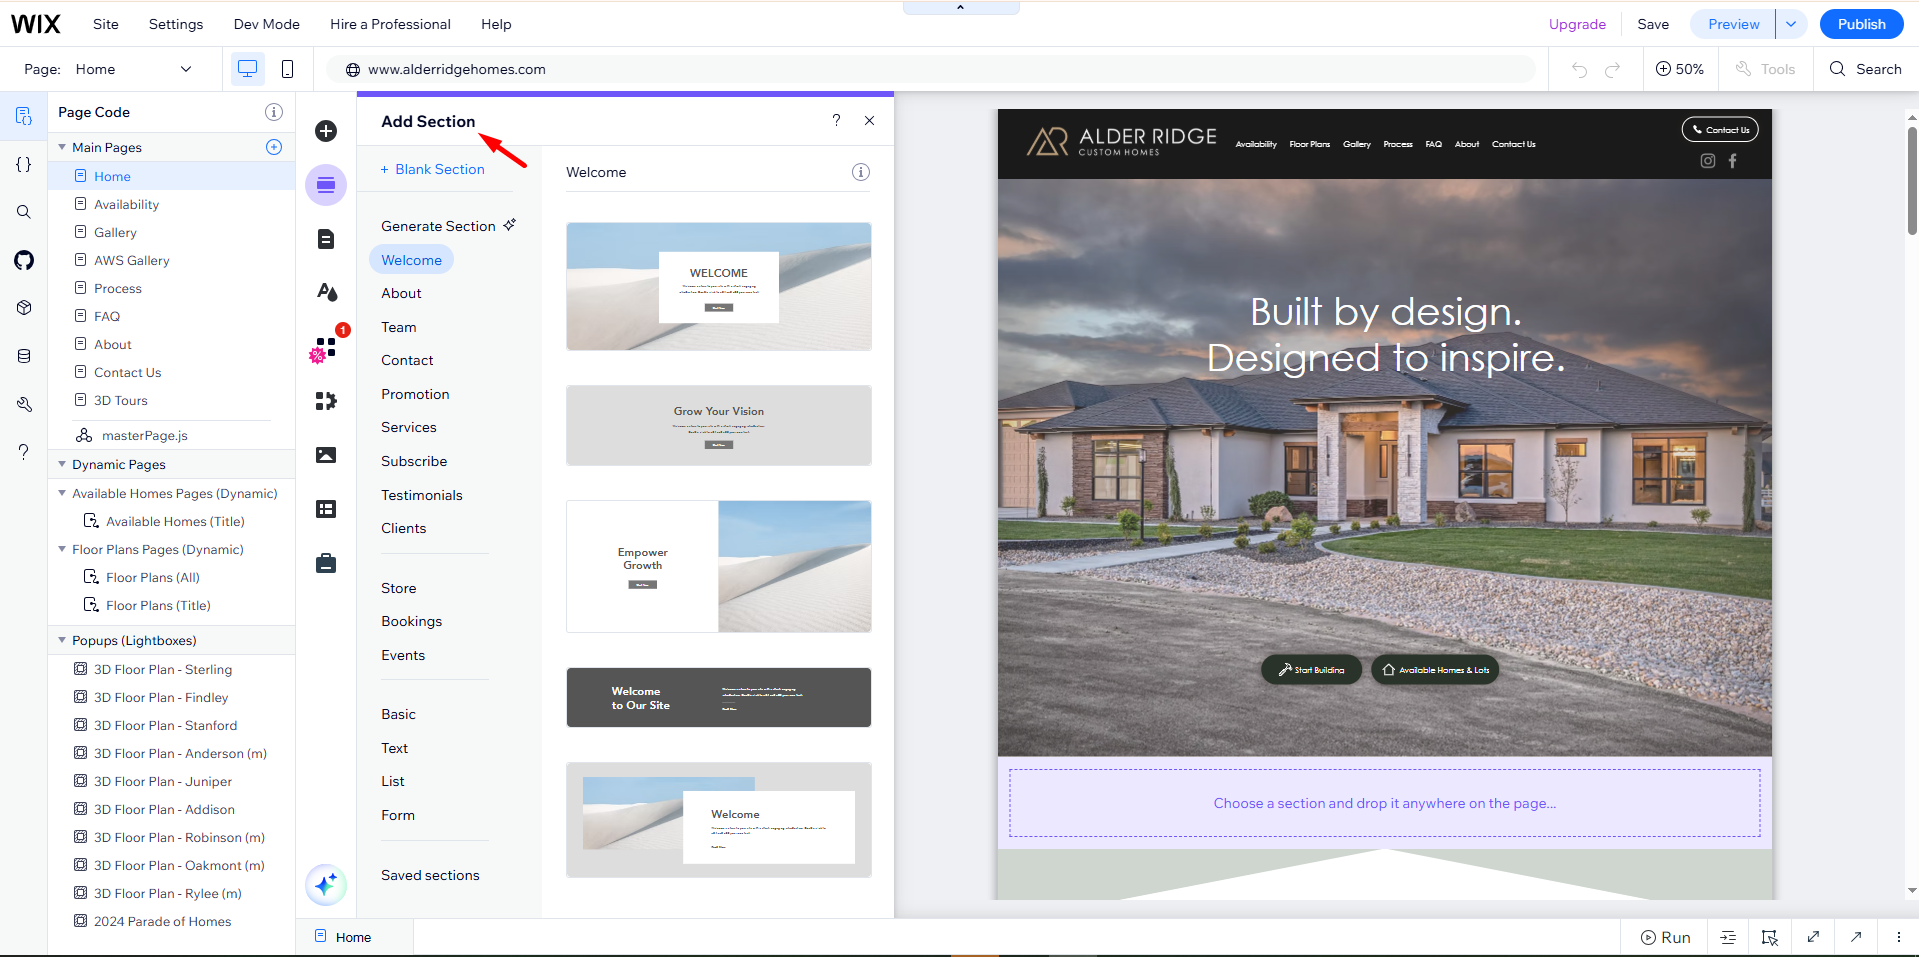Open the GitHub icon in left sidebar
This screenshot has width=1919, height=957.
point(24,260)
